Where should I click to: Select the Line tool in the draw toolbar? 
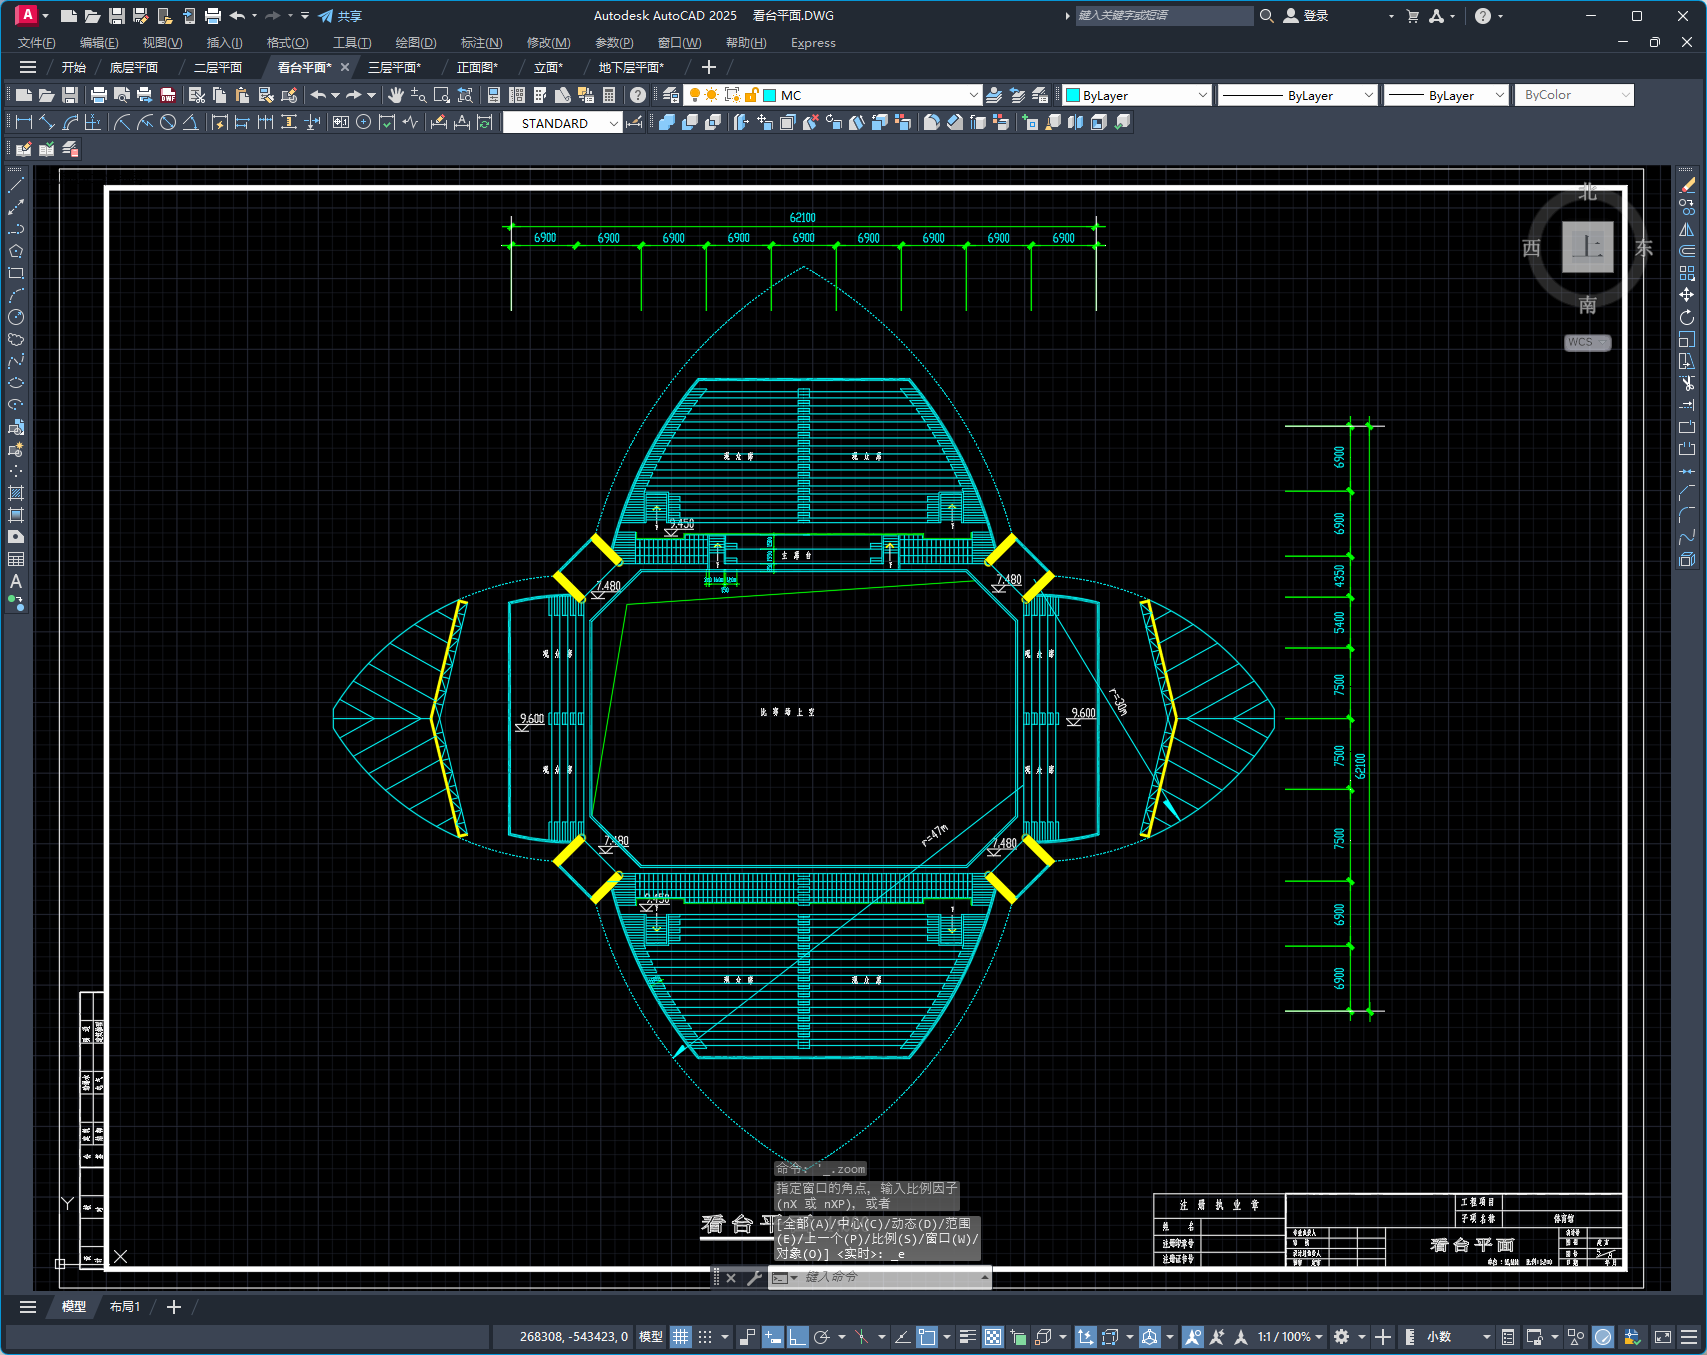coord(16,185)
